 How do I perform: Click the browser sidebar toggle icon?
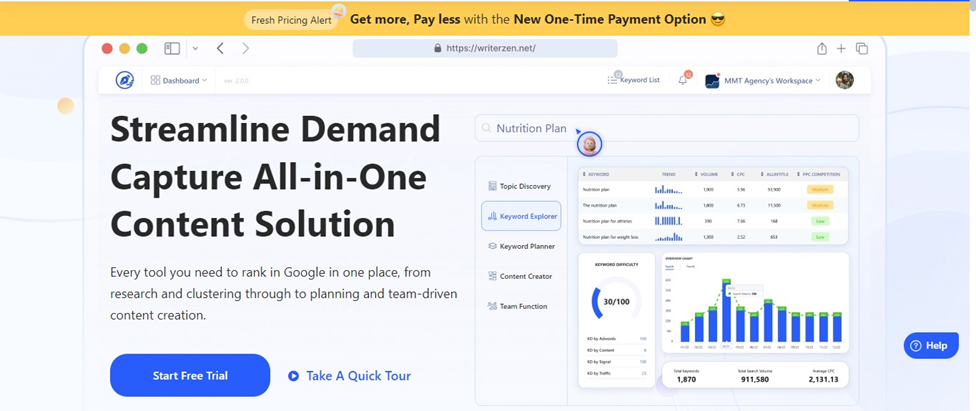pyautogui.click(x=172, y=48)
